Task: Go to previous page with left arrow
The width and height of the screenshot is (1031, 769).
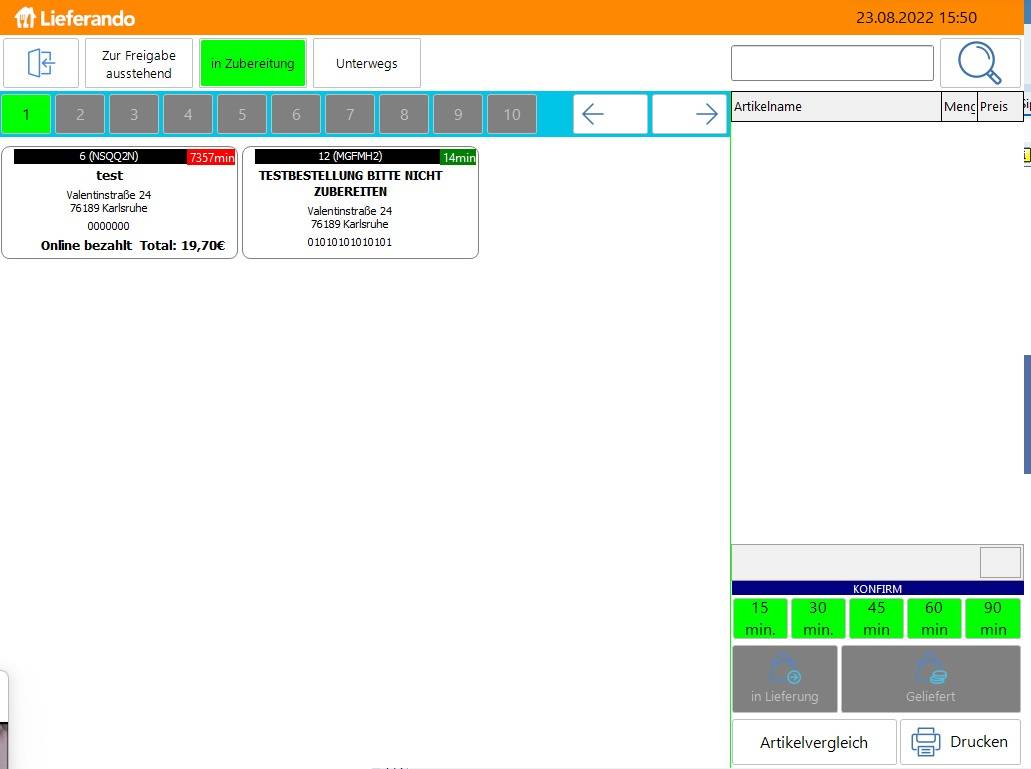Action: [610, 114]
